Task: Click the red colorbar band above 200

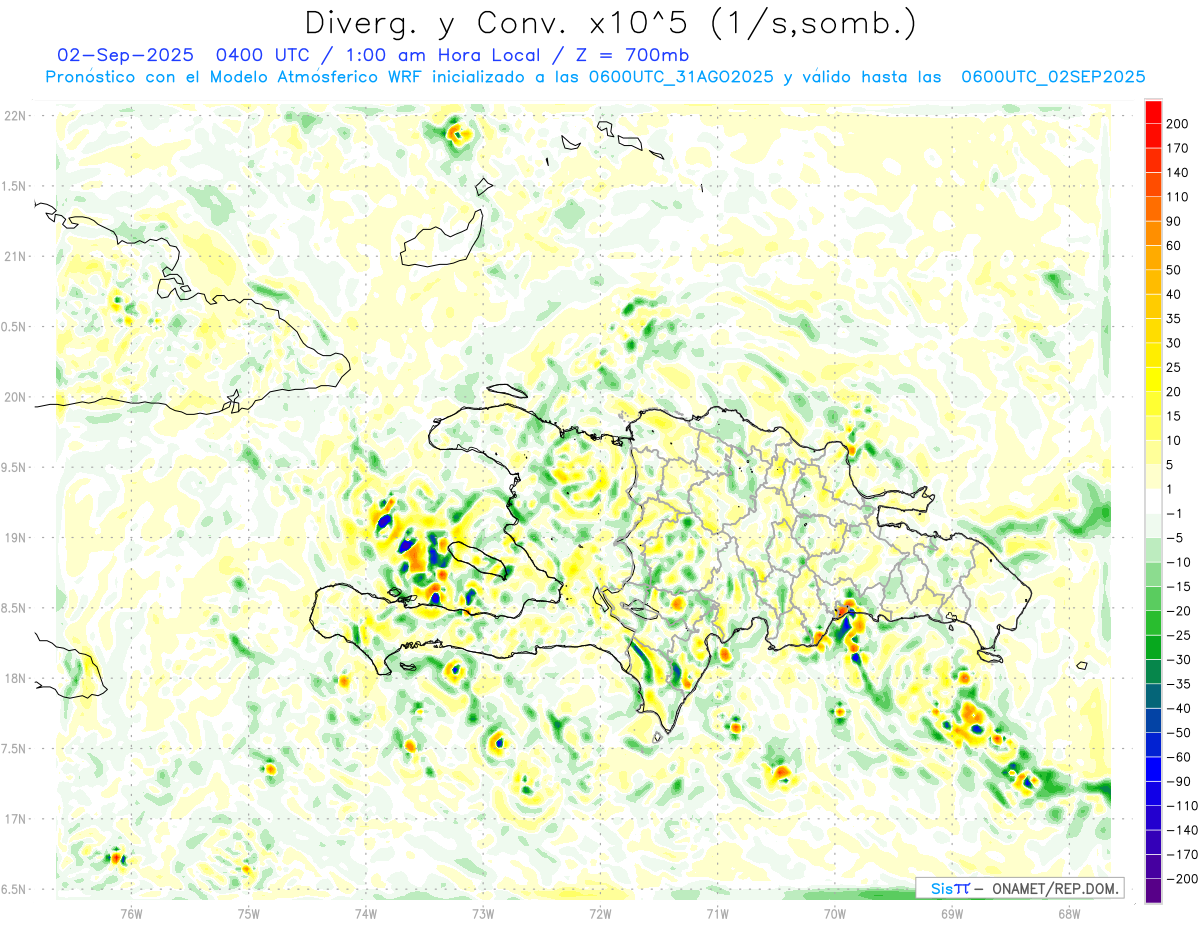Action: pos(1153,111)
